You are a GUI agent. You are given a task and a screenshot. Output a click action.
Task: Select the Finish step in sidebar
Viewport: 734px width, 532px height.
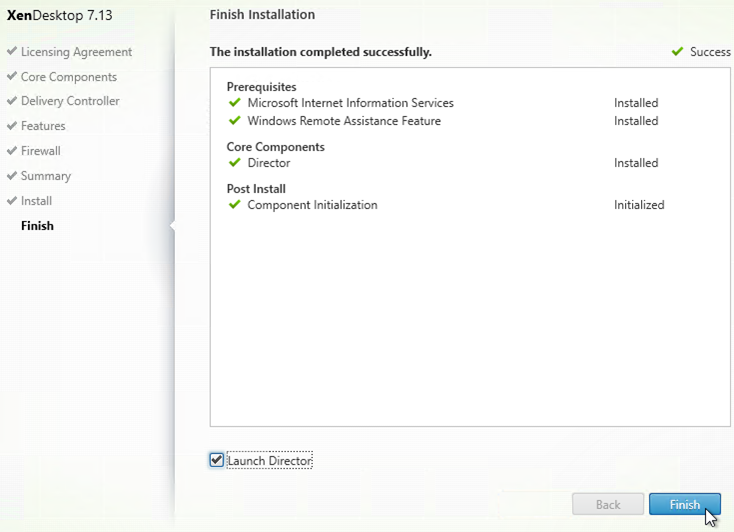37,226
